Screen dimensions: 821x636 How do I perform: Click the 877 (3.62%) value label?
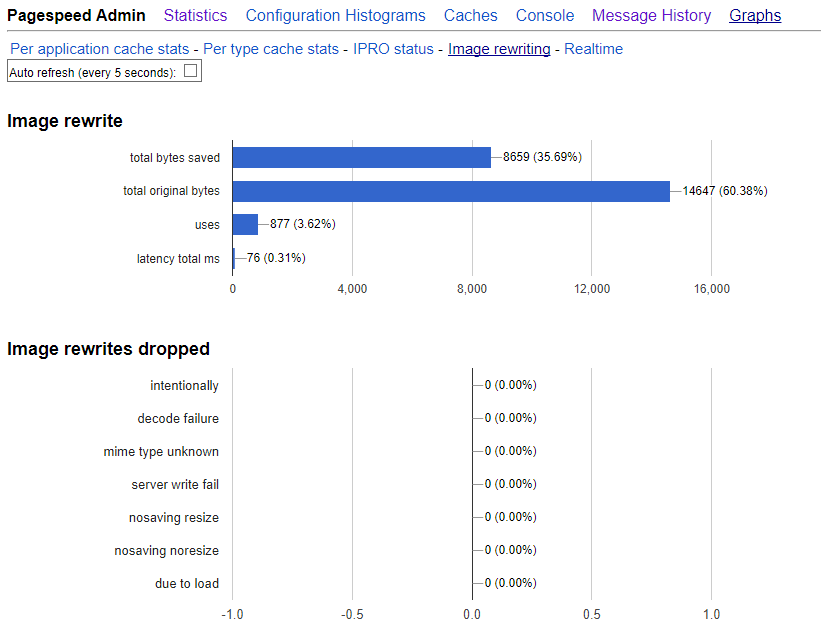(303, 224)
